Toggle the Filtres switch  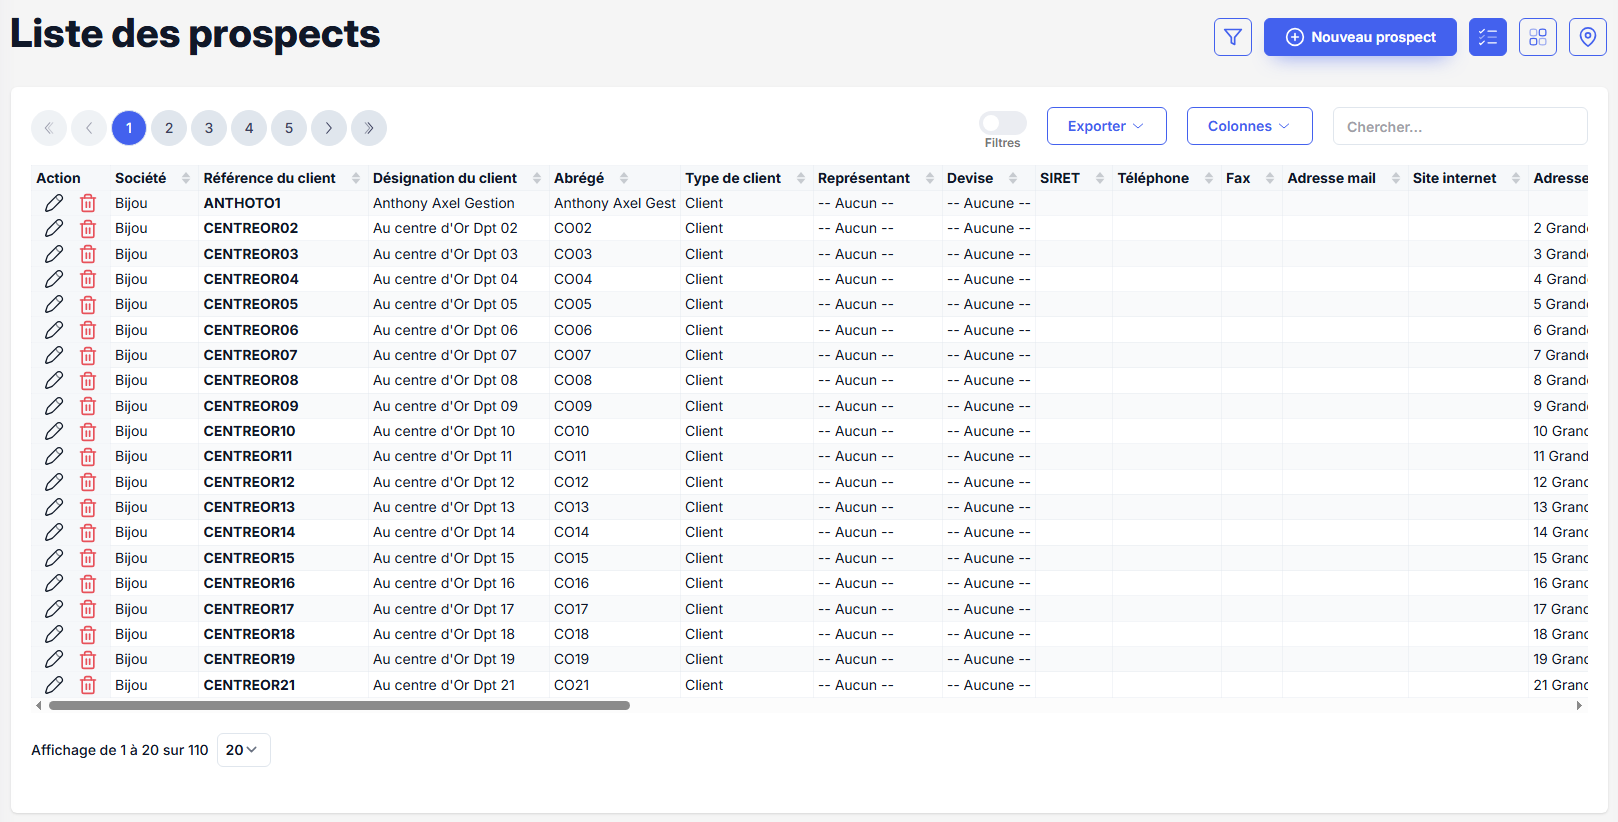click(x=1002, y=123)
